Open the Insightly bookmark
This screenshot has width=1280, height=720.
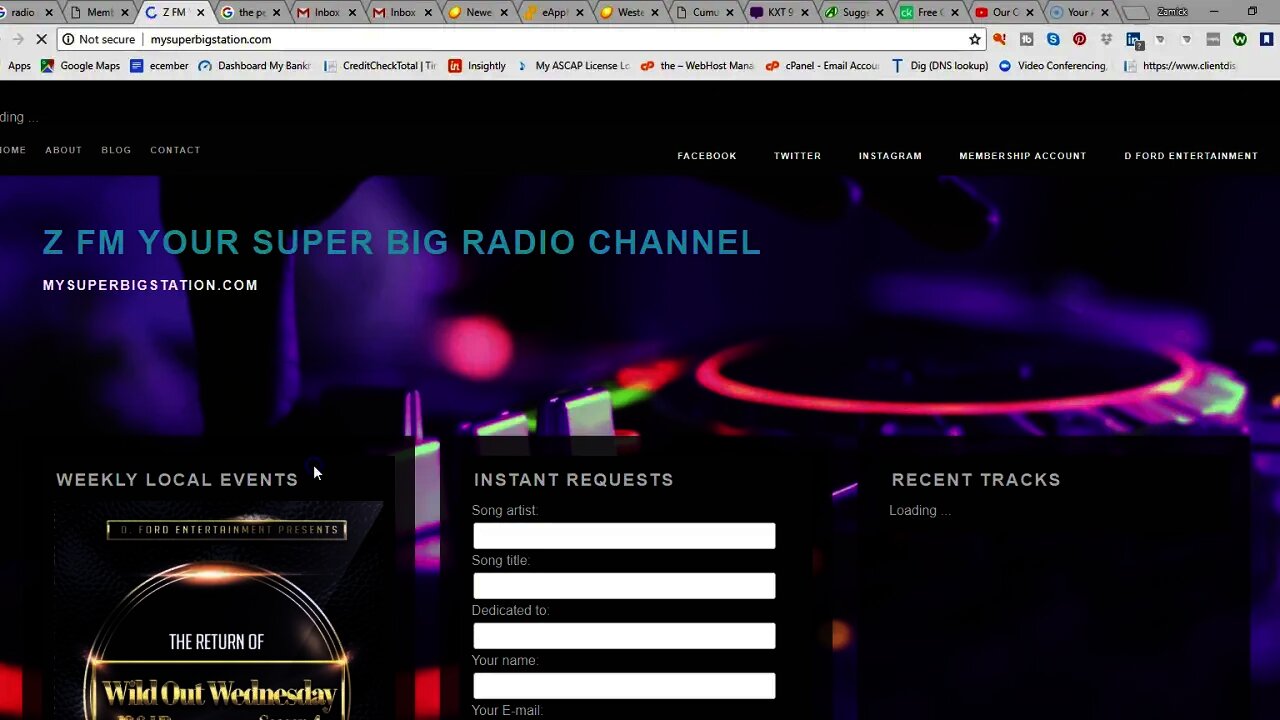pyautogui.click(x=477, y=66)
